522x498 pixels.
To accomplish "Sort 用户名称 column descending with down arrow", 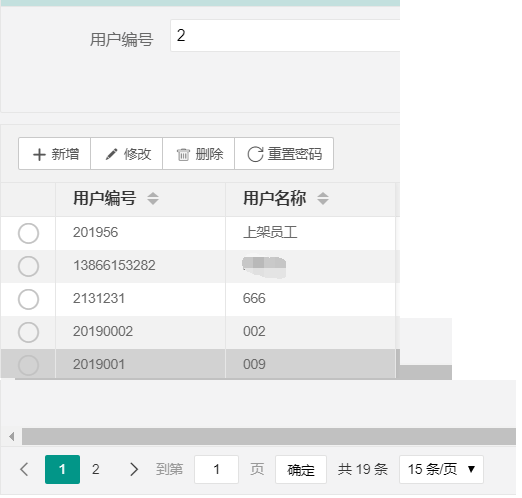I will pyautogui.click(x=324, y=203).
